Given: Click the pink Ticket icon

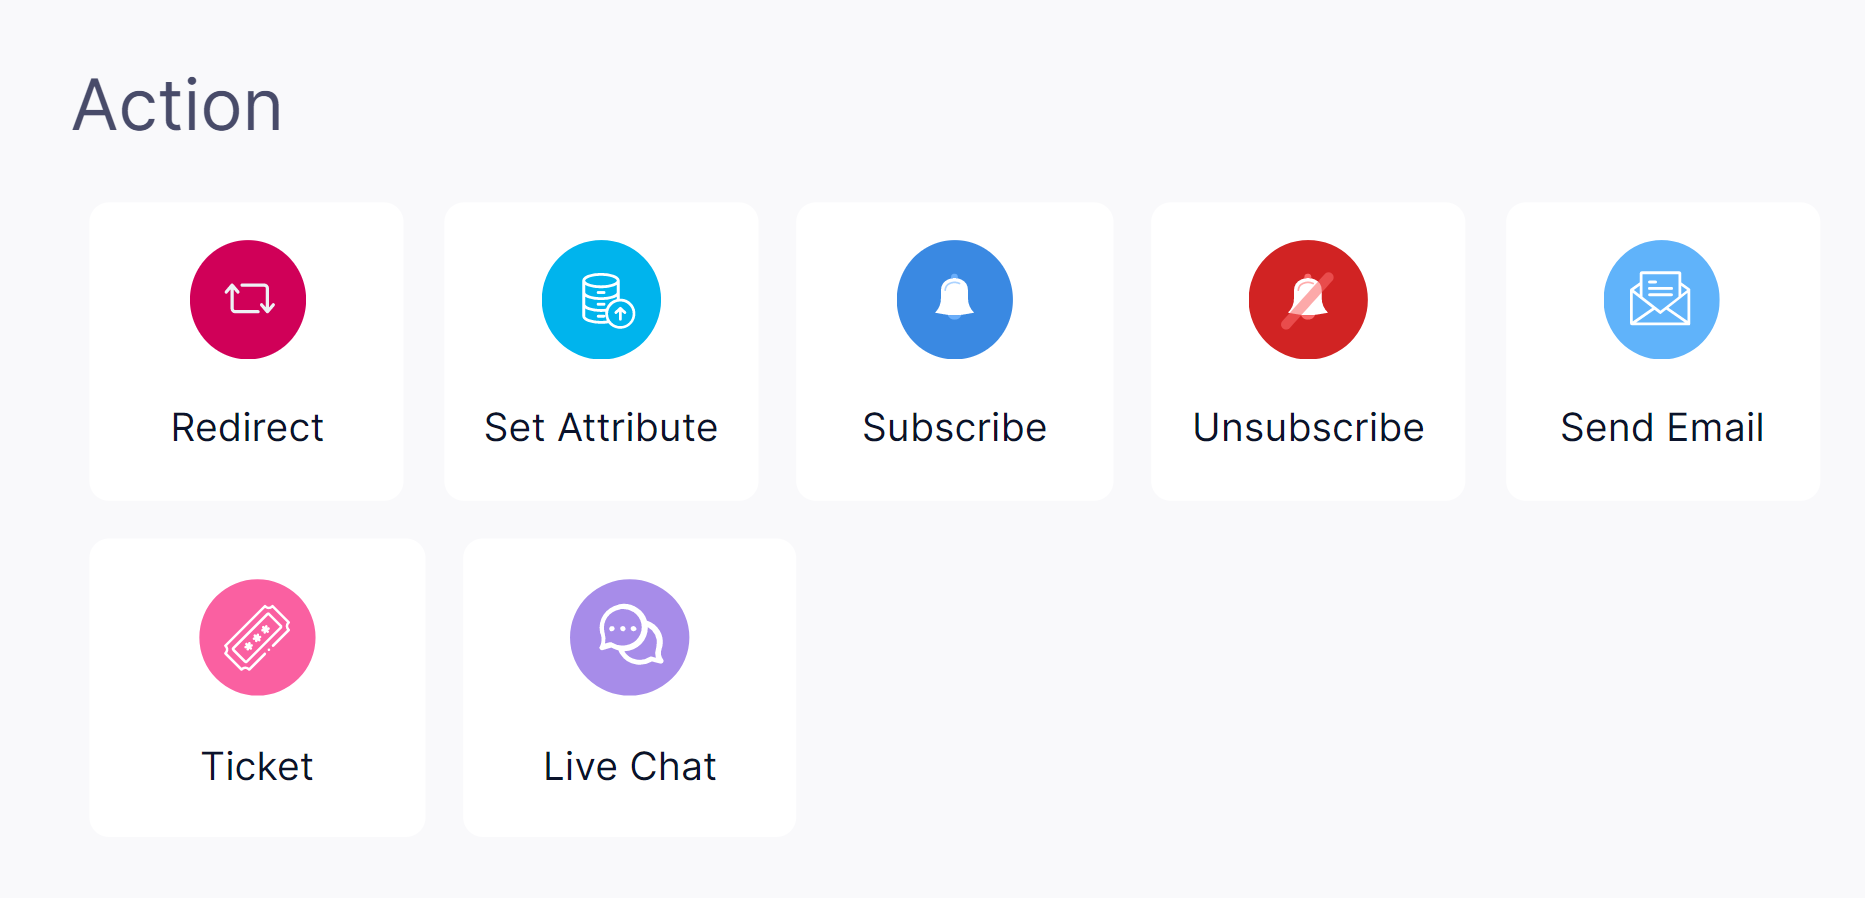Looking at the screenshot, I should coord(258,637).
